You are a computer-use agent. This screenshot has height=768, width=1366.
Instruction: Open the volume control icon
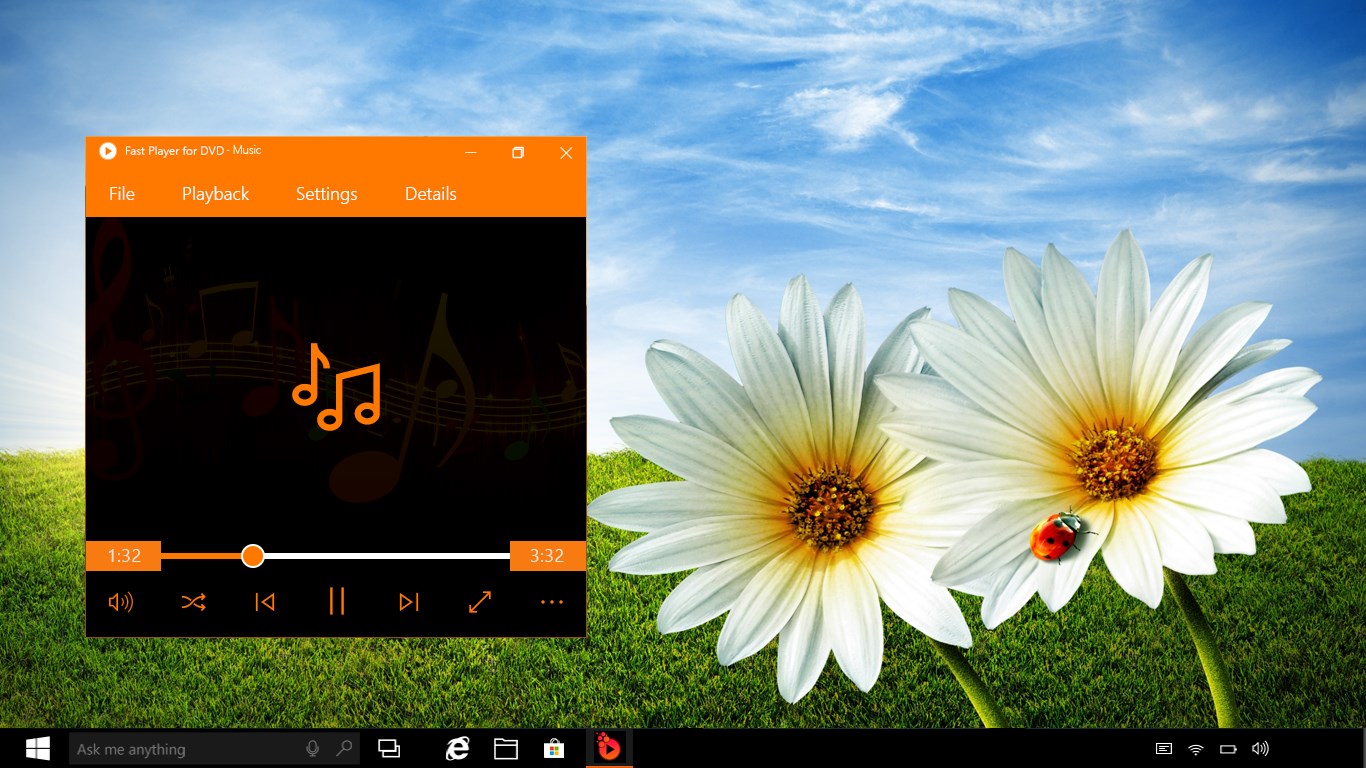click(x=121, y=601)
